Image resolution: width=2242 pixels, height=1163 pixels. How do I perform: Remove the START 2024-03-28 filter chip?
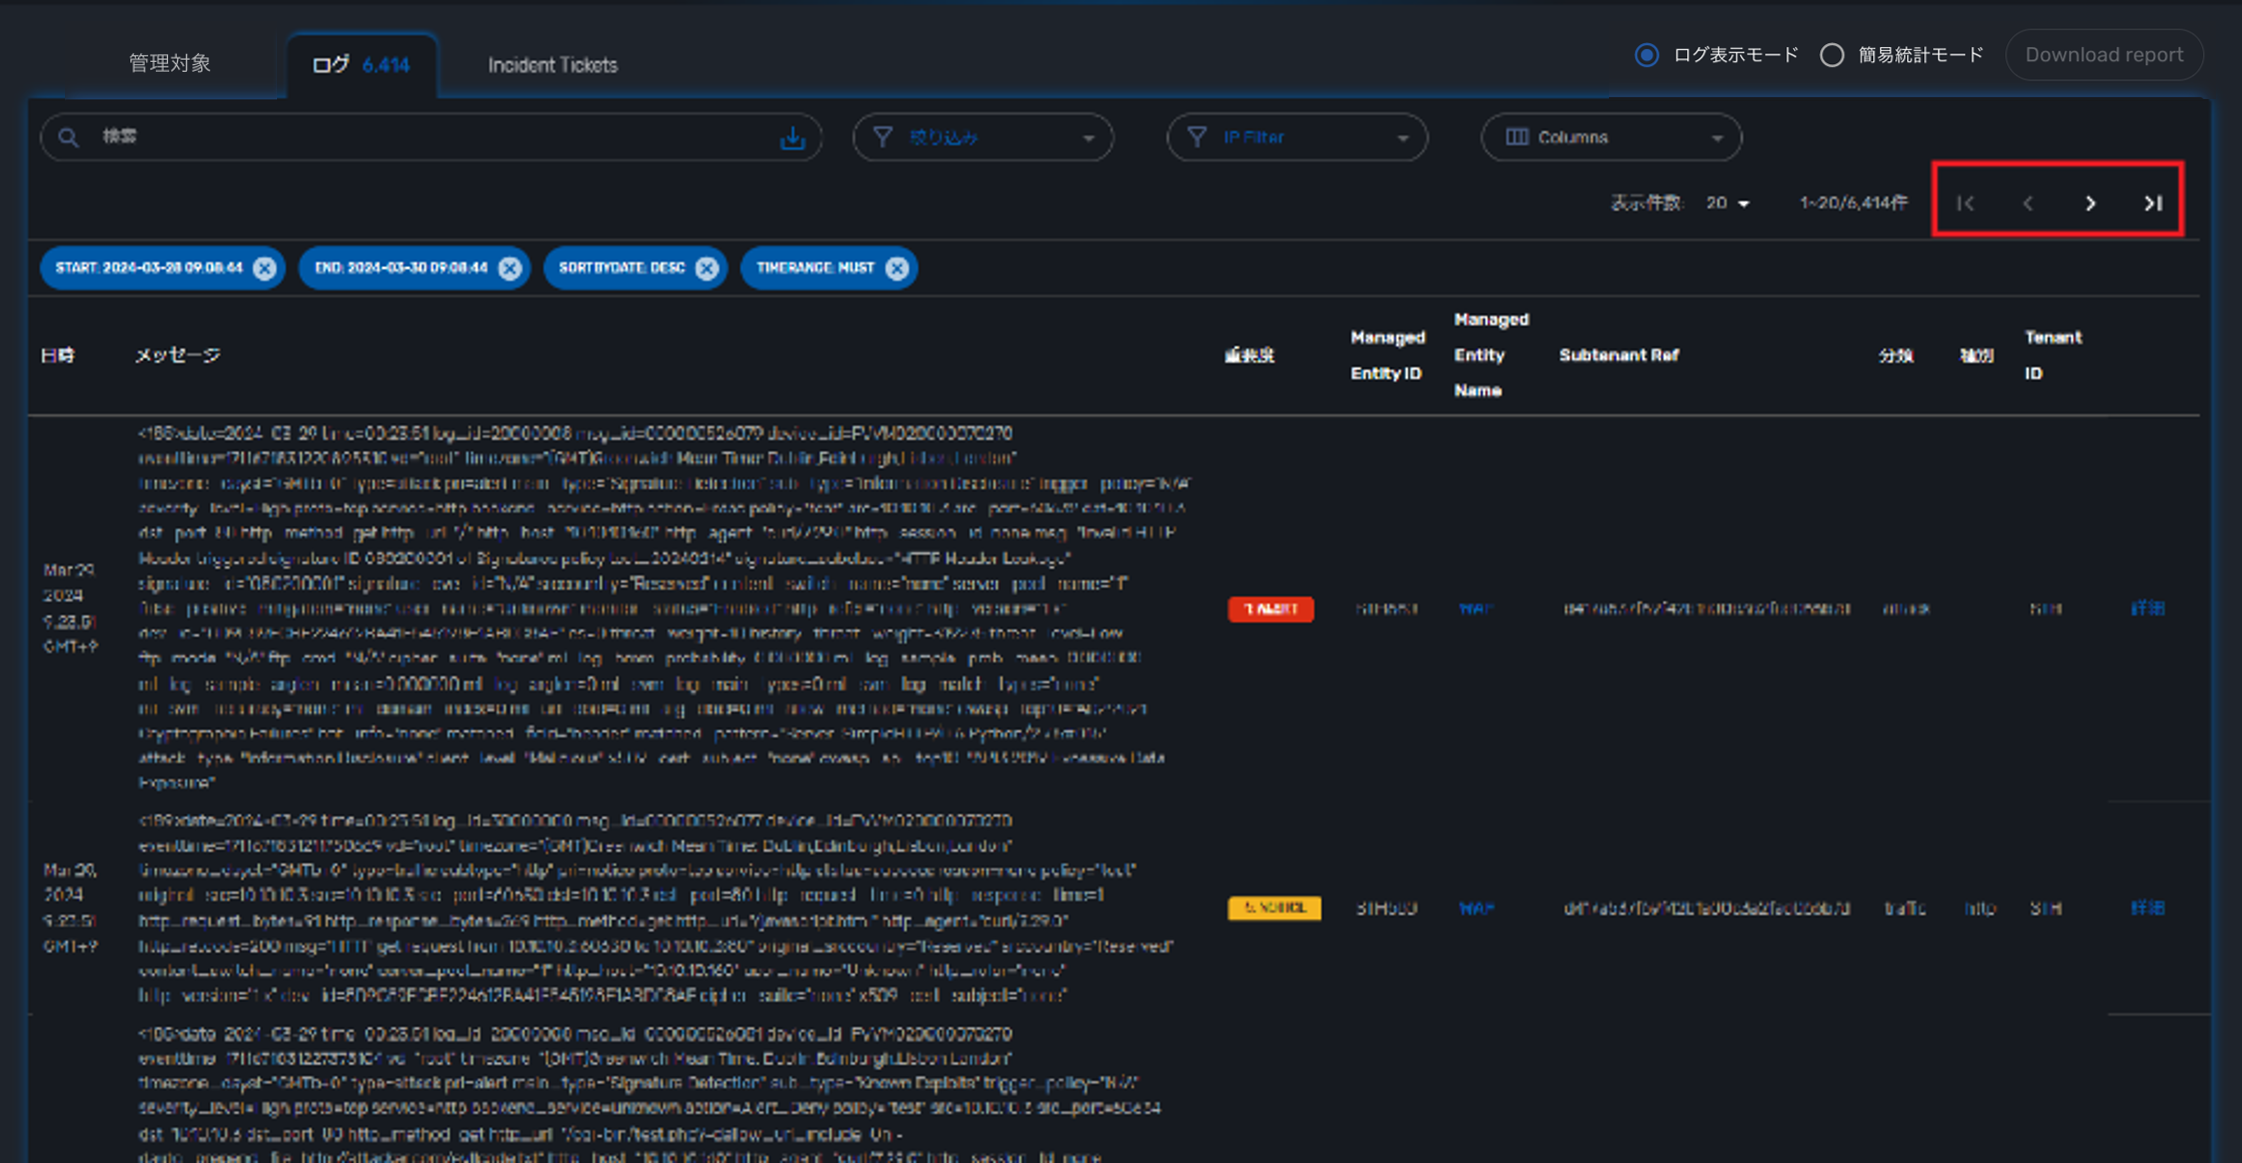(x=265, y=268)
